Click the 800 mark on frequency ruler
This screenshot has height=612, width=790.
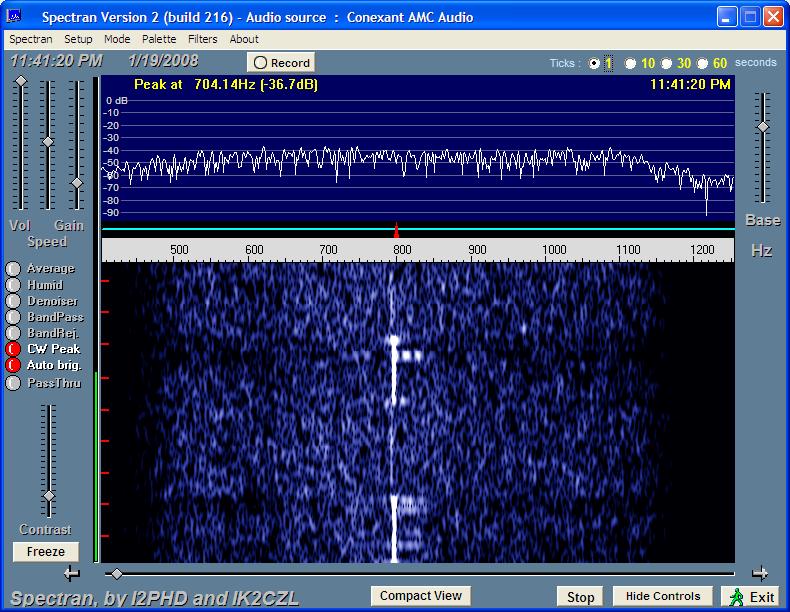(x=402, y=250)
